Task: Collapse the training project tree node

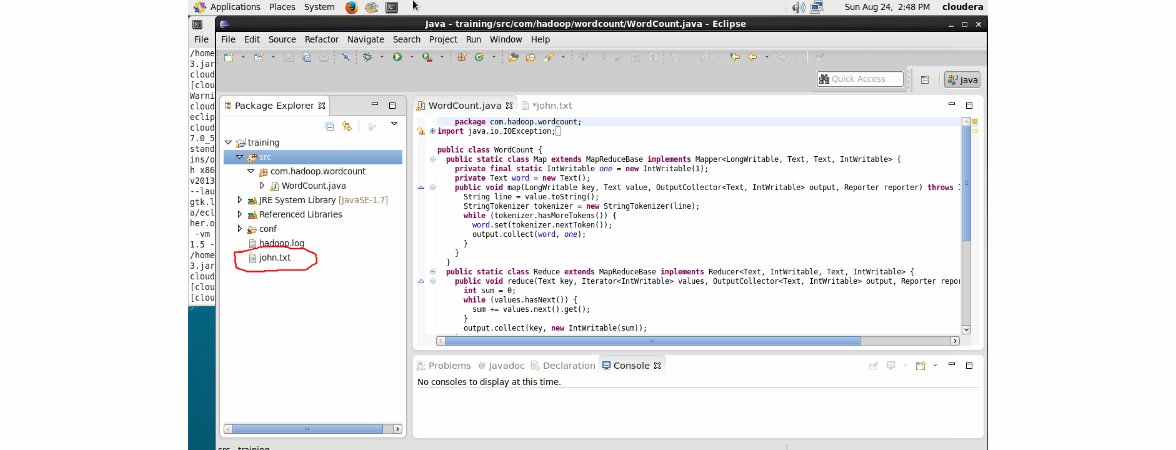Action: pos(228,142)
